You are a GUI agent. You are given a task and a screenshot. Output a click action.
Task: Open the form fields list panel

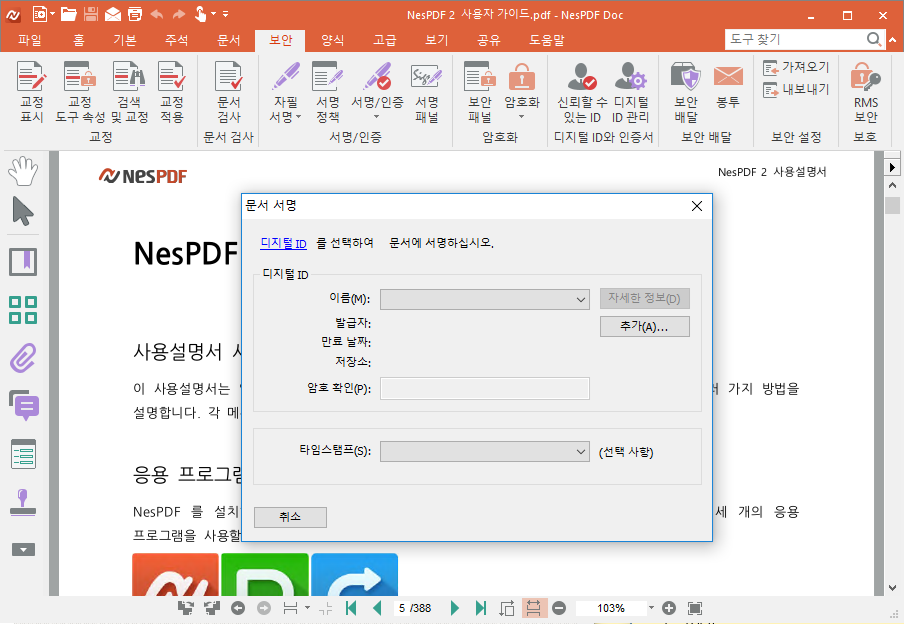pos(24,454)
